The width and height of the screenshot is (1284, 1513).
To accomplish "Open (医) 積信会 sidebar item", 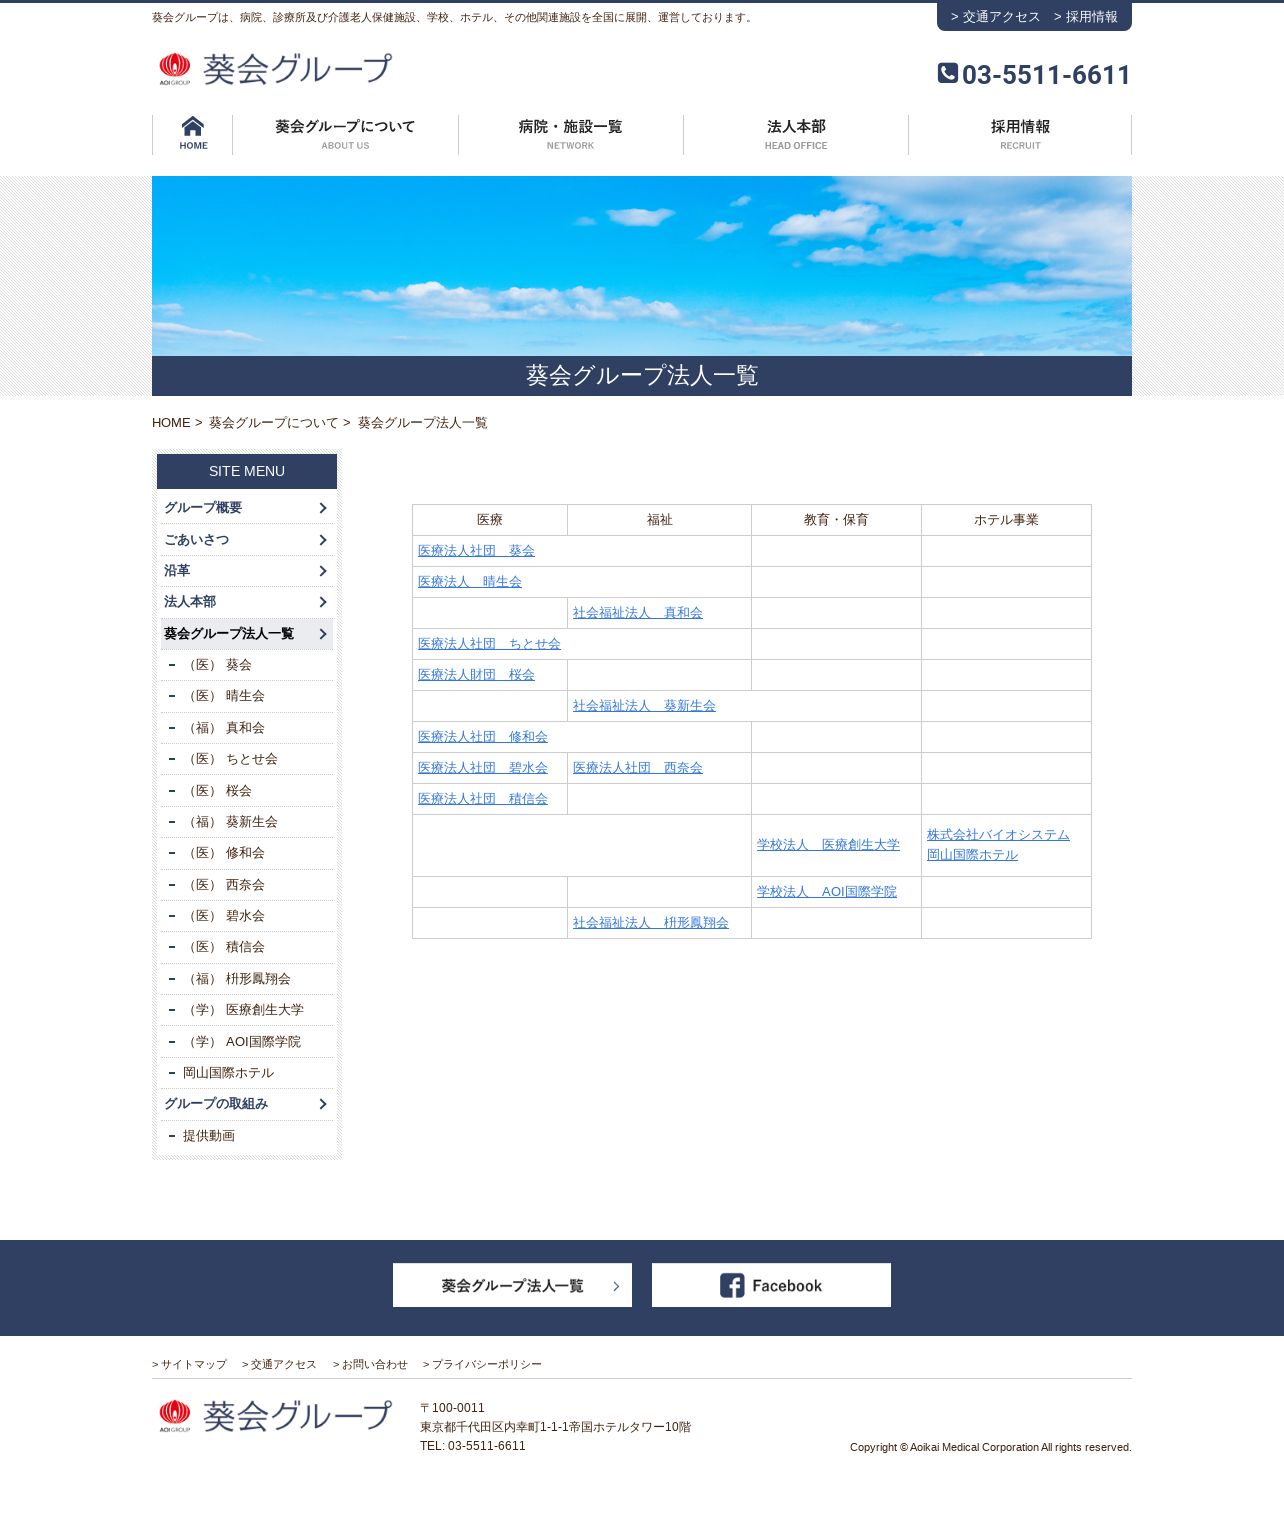I will [246, 947].
